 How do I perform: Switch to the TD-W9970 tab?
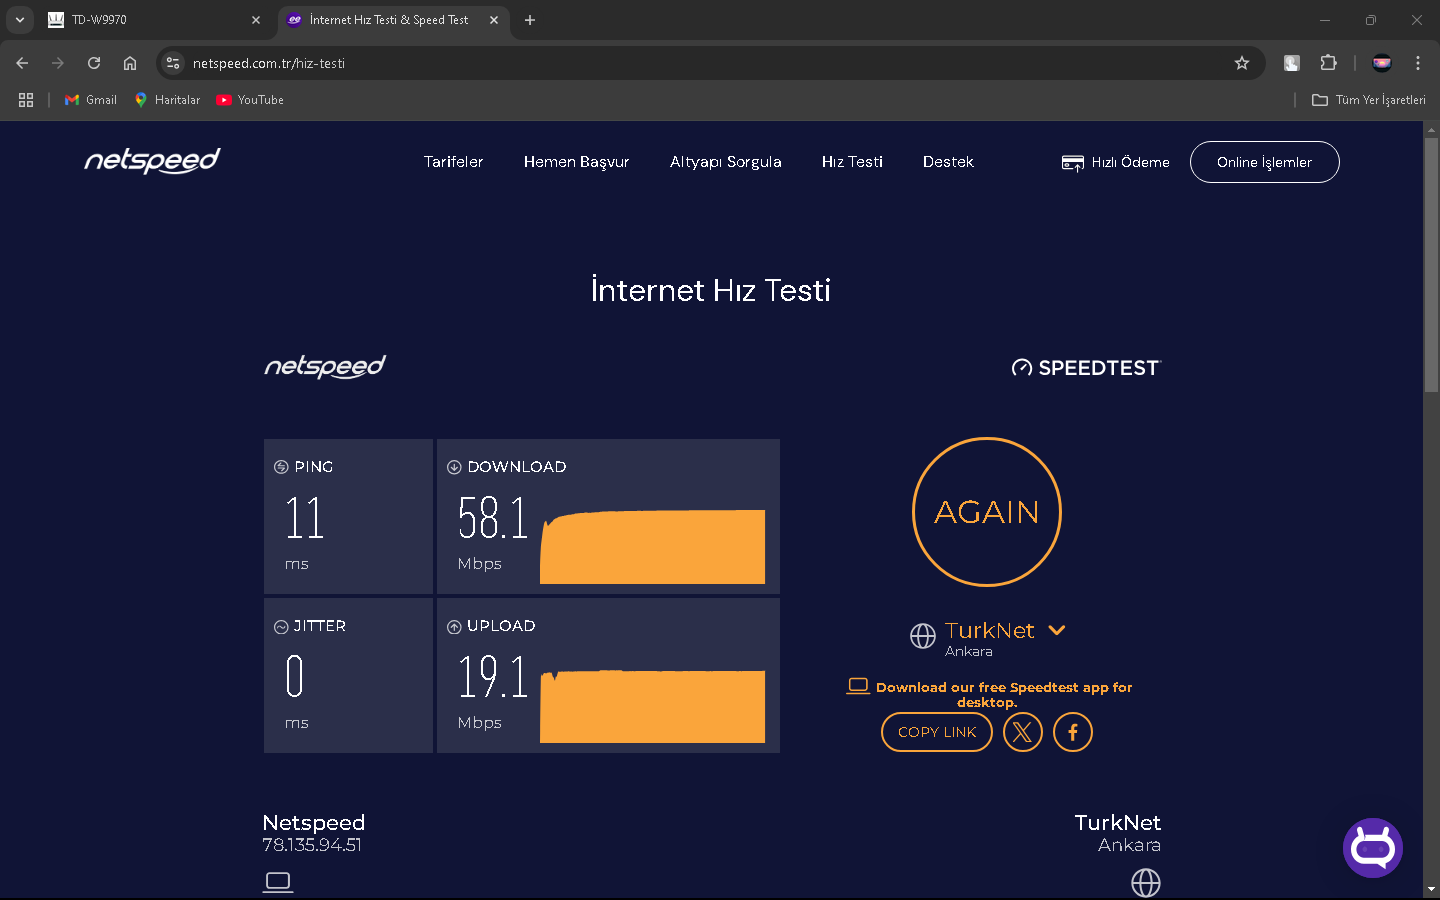155,20
